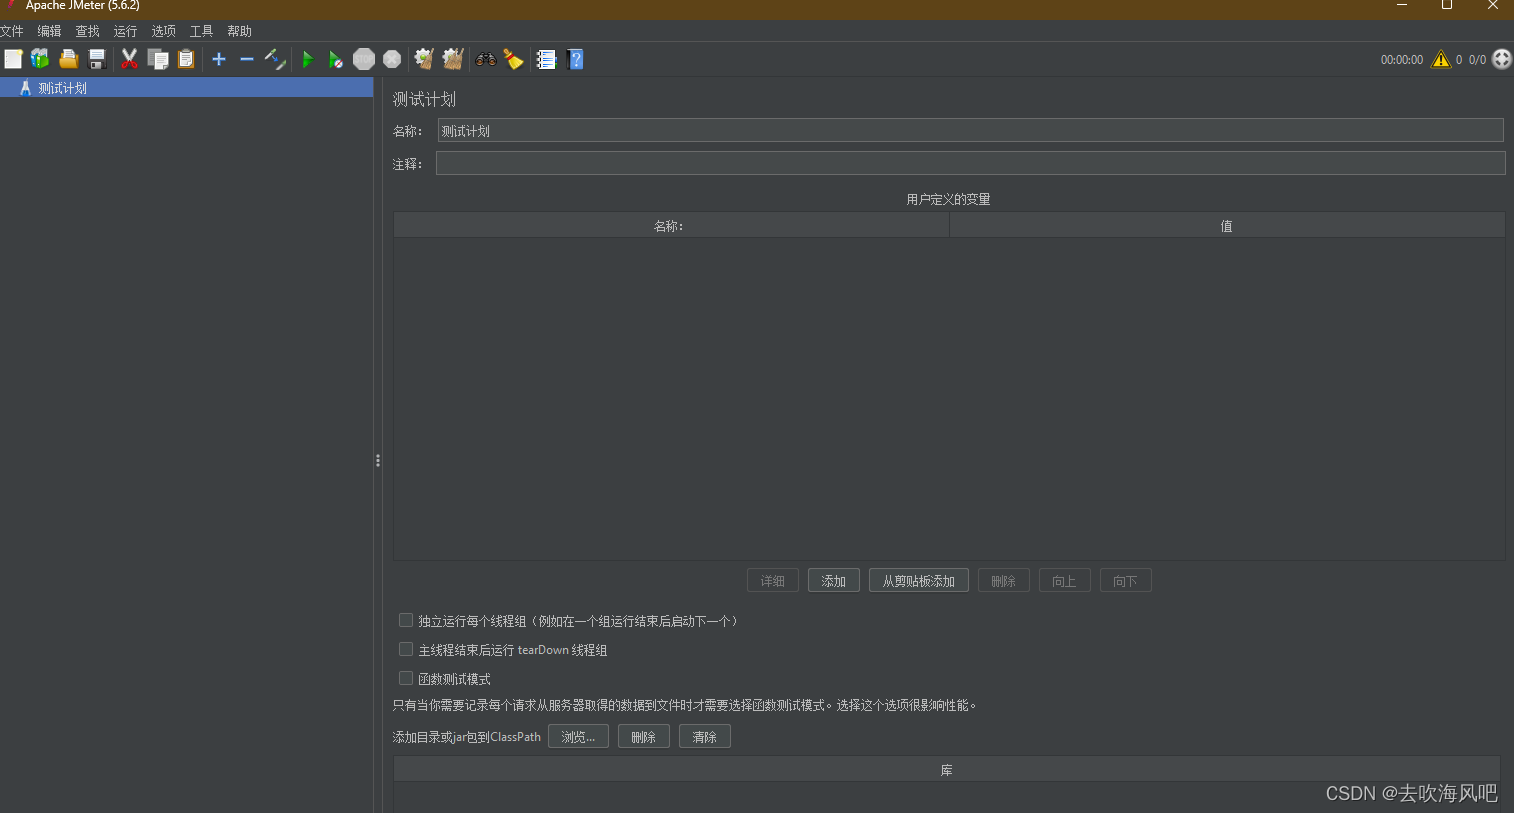Image resolution: width=1514 pixels, height=813 pixels.
Task: Save the test plan using the disk icon
Action: [x=96, y=59]
